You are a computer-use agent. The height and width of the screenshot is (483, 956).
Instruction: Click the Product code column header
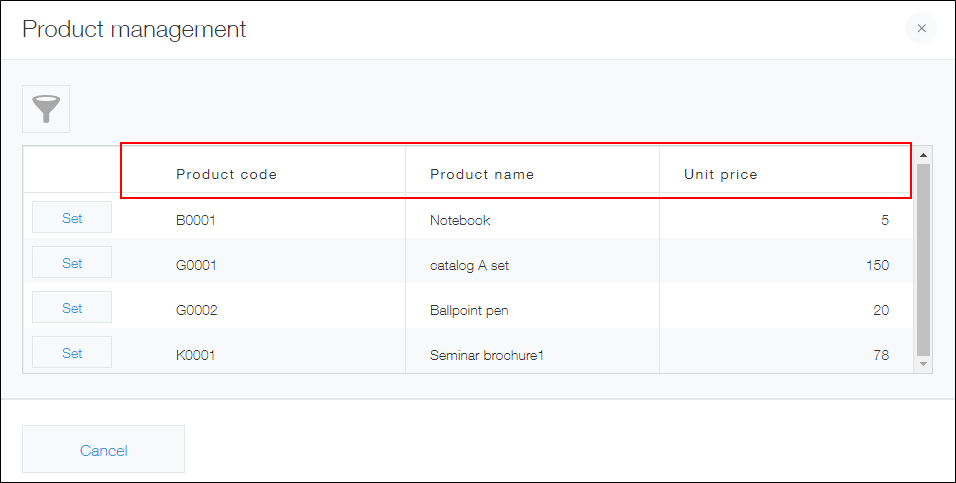226,174
